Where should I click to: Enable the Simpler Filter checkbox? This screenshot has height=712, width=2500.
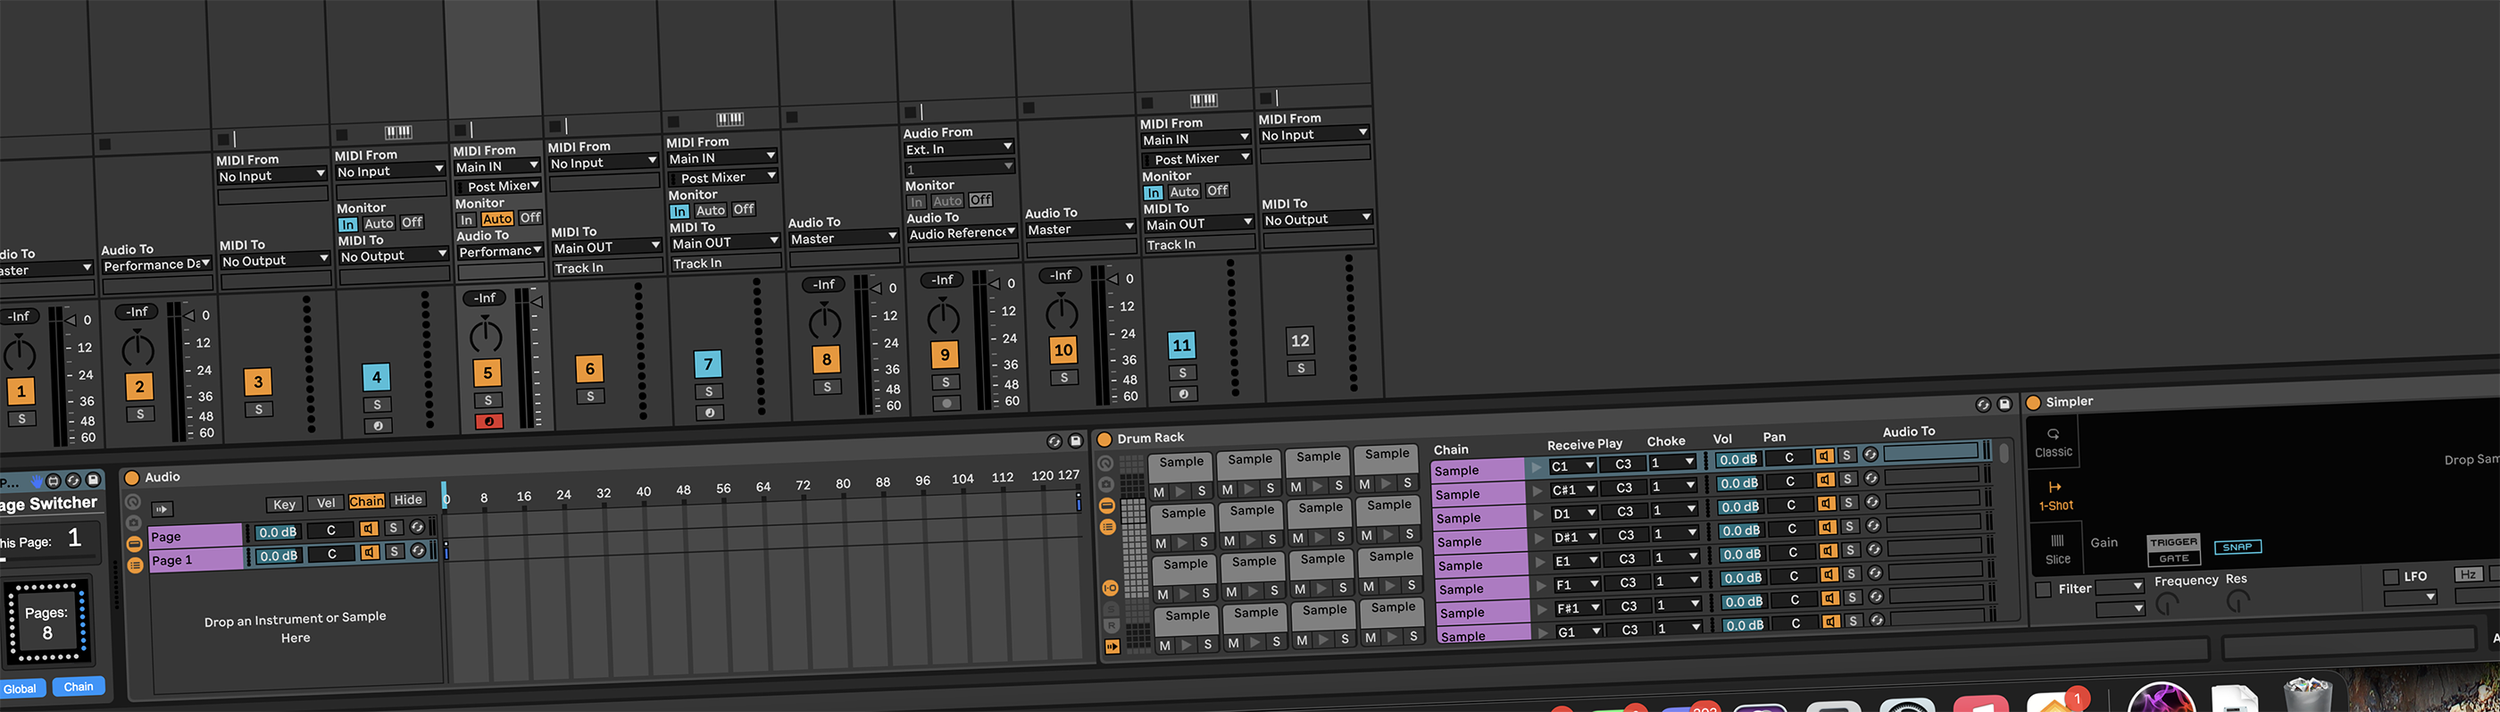point(2043,590)
